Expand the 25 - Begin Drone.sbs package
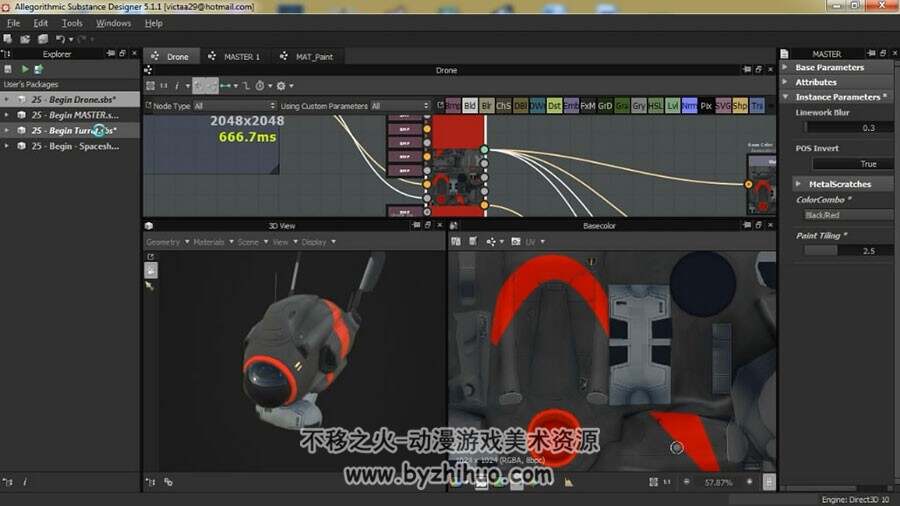The width and height of the screenshot is (900, 506). coord(6,99)
